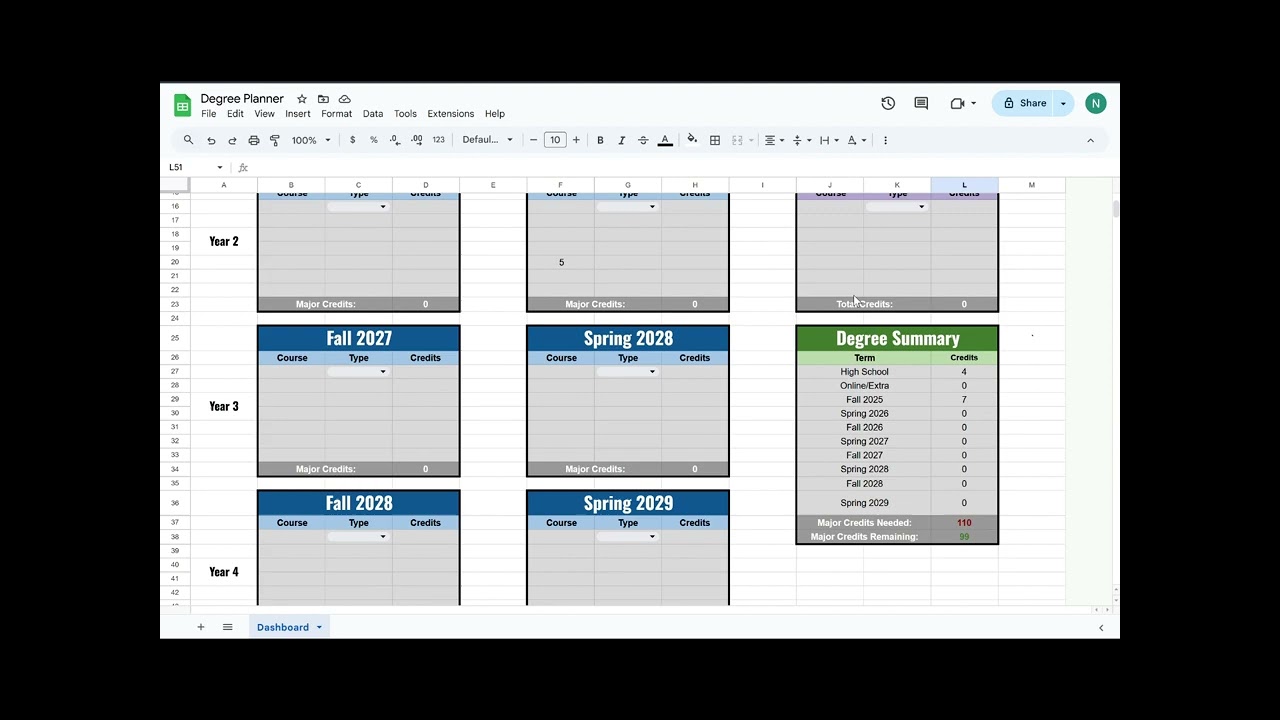Open the text color picker
1280x720 pixels.
665,140
